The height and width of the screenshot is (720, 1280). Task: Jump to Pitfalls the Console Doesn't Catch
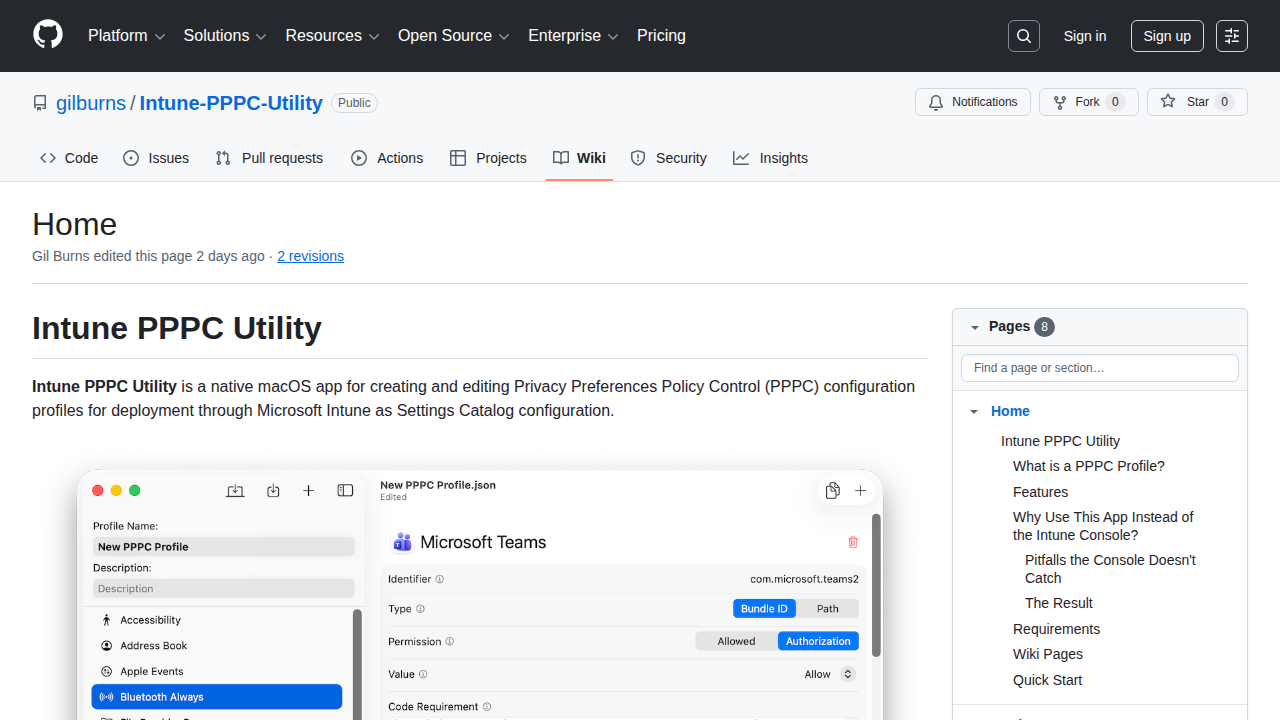click(x=1110, y=569)
